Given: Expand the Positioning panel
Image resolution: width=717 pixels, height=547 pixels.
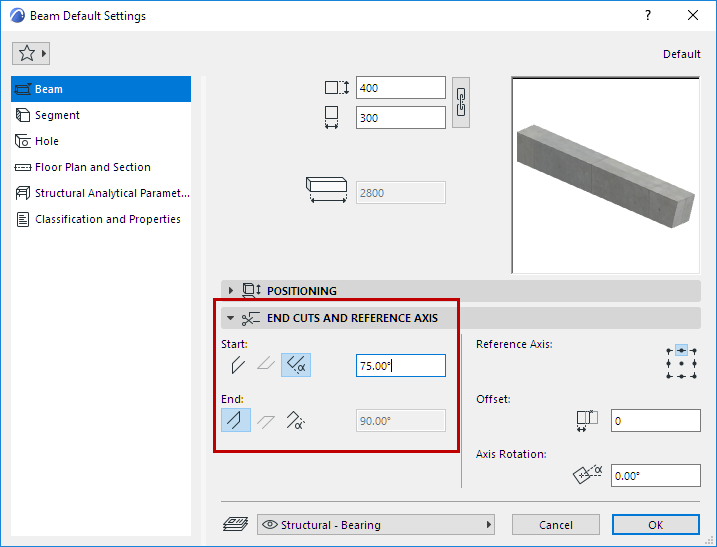Looking at the screenshot, I should point(230,290).
